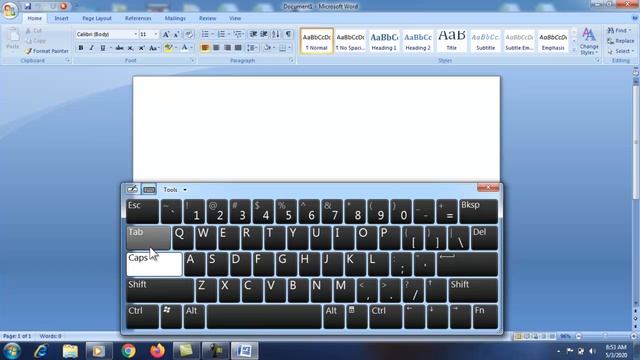Toggle strikethrough formatting
Viewport: 640px width, 360px height.
point(119,48)
